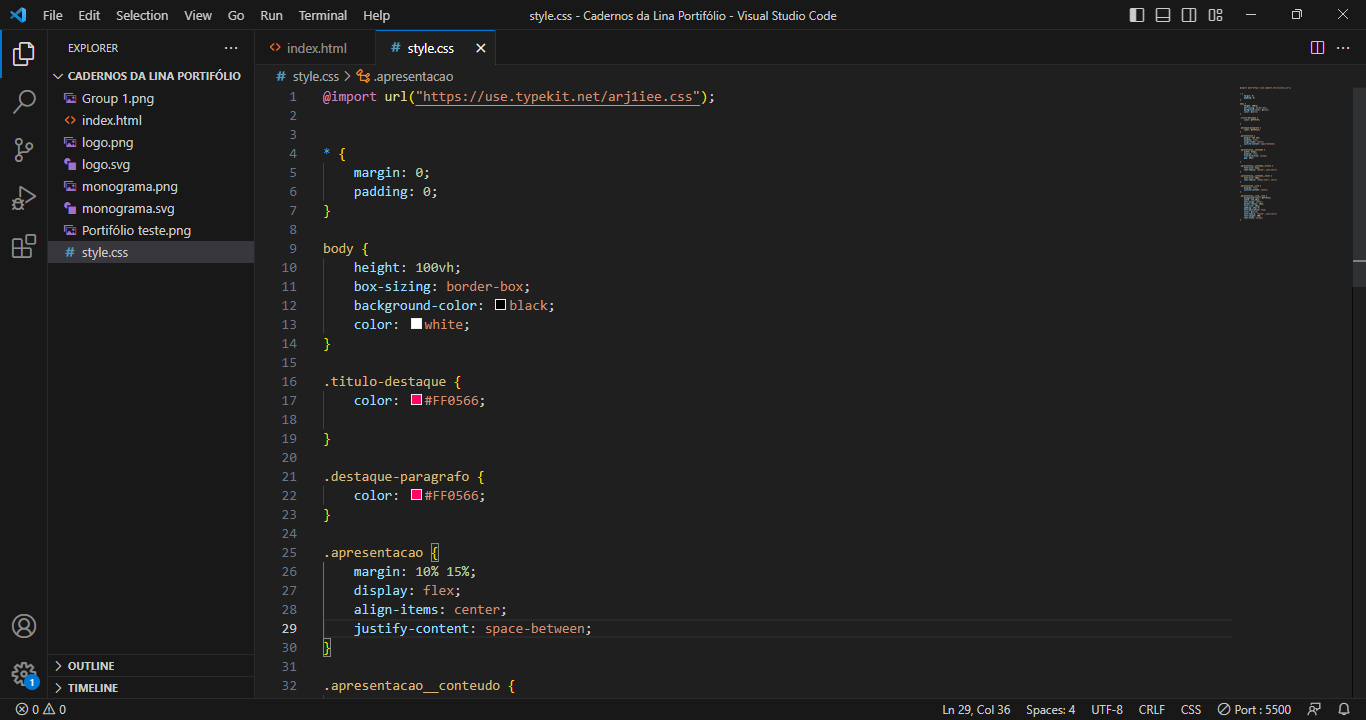Viewport: 1366px width, 720px height.
Task: Open logo.svg in the explorer
Action: (x=151, y=164)
